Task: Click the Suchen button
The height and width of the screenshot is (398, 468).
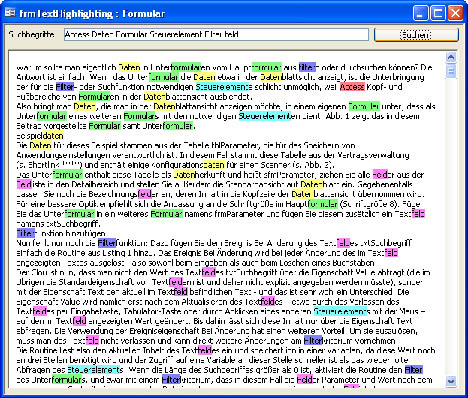Action: tap(416, 35)
